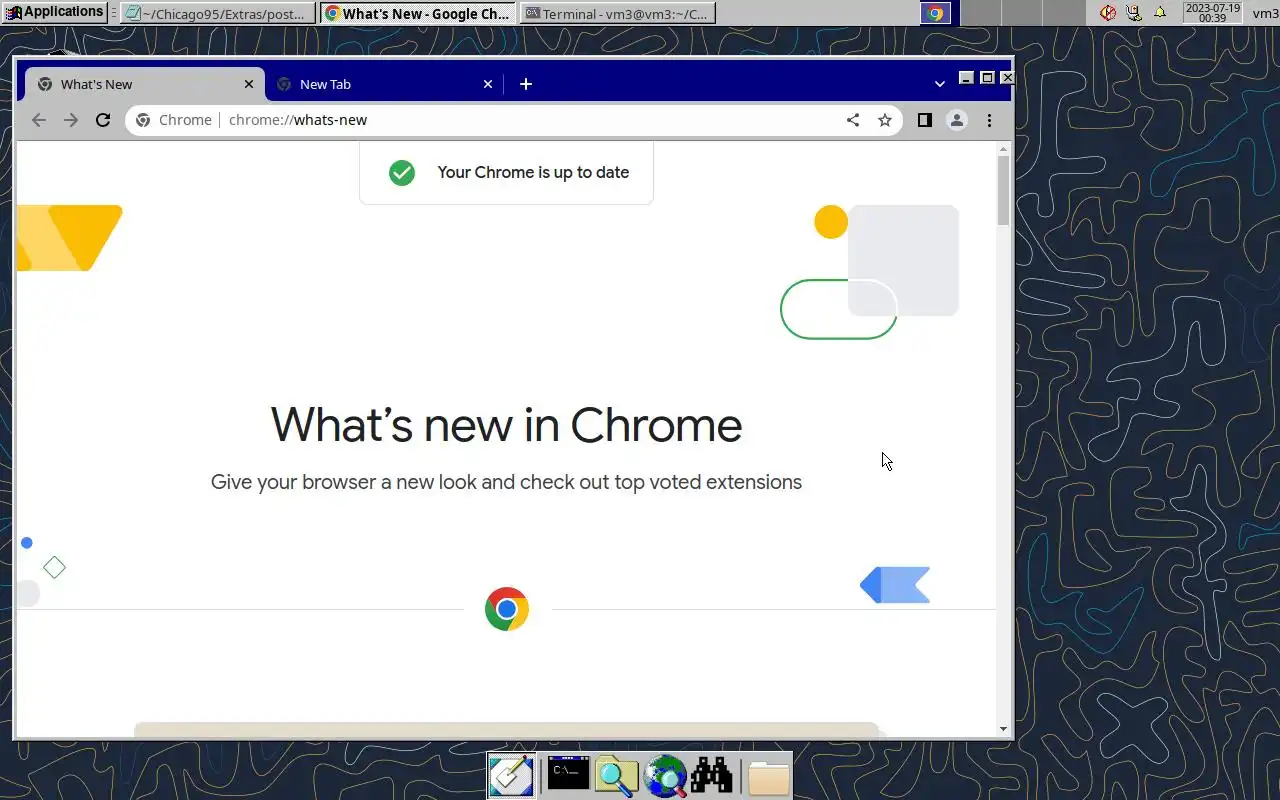This screenshot has height=800, width=1280.
Task: Launch the text editor dock icon
Action: 511,776
